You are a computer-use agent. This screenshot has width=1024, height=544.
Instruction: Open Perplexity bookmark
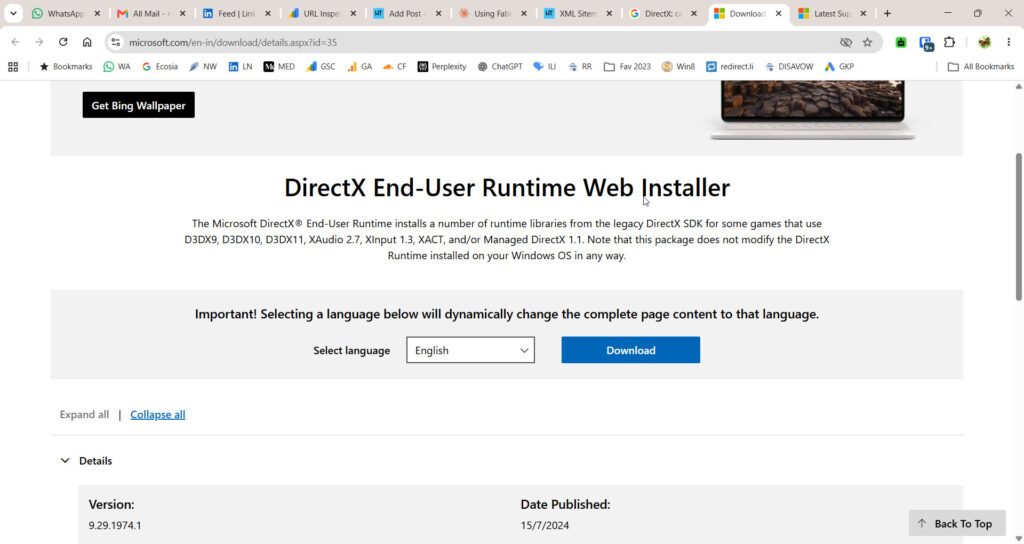pyautogui.click(x=442, y=67)
